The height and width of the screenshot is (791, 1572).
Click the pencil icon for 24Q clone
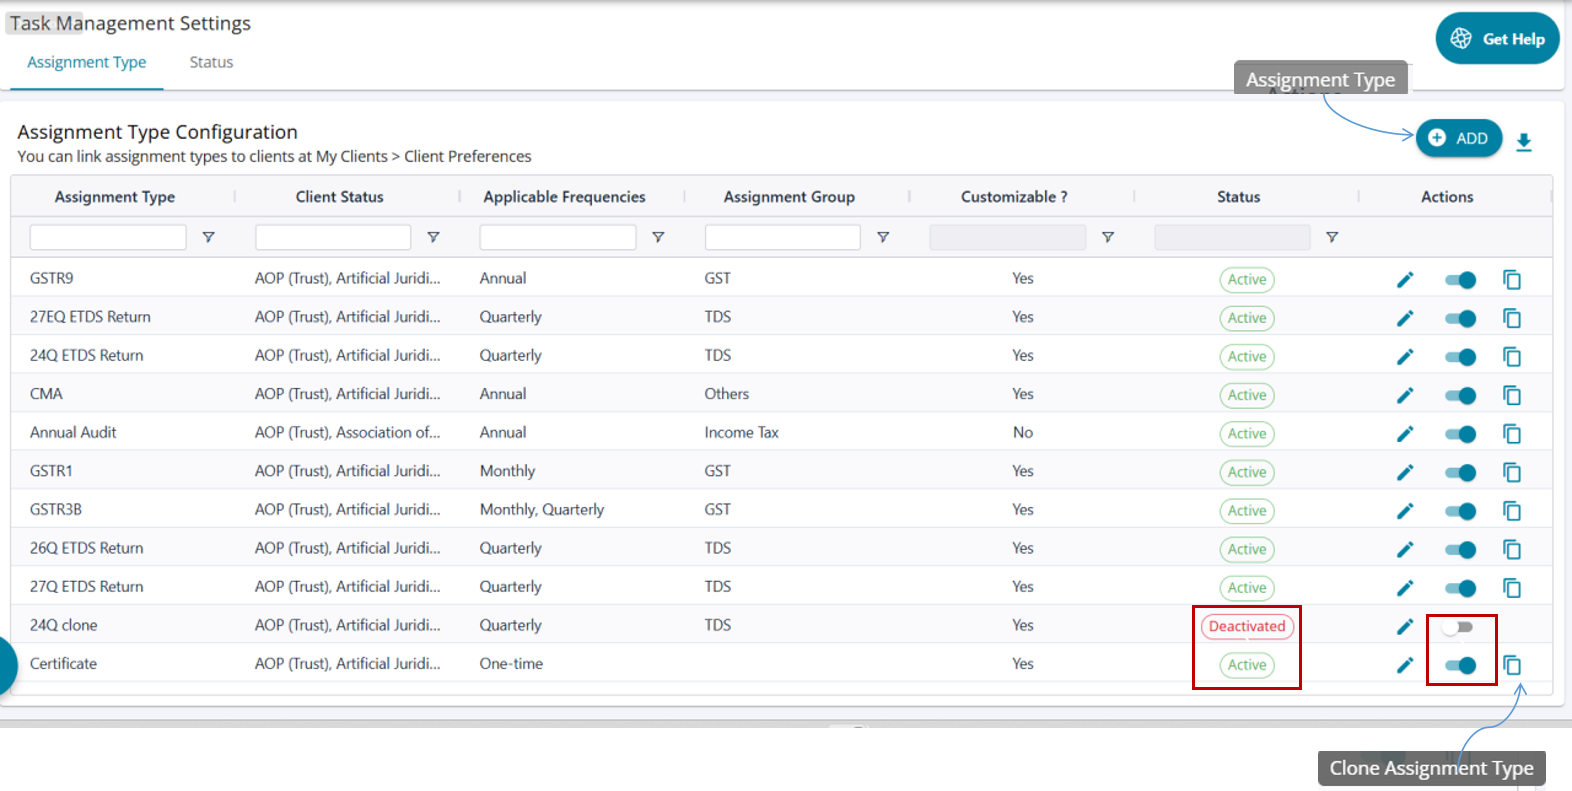point(1405,627)
